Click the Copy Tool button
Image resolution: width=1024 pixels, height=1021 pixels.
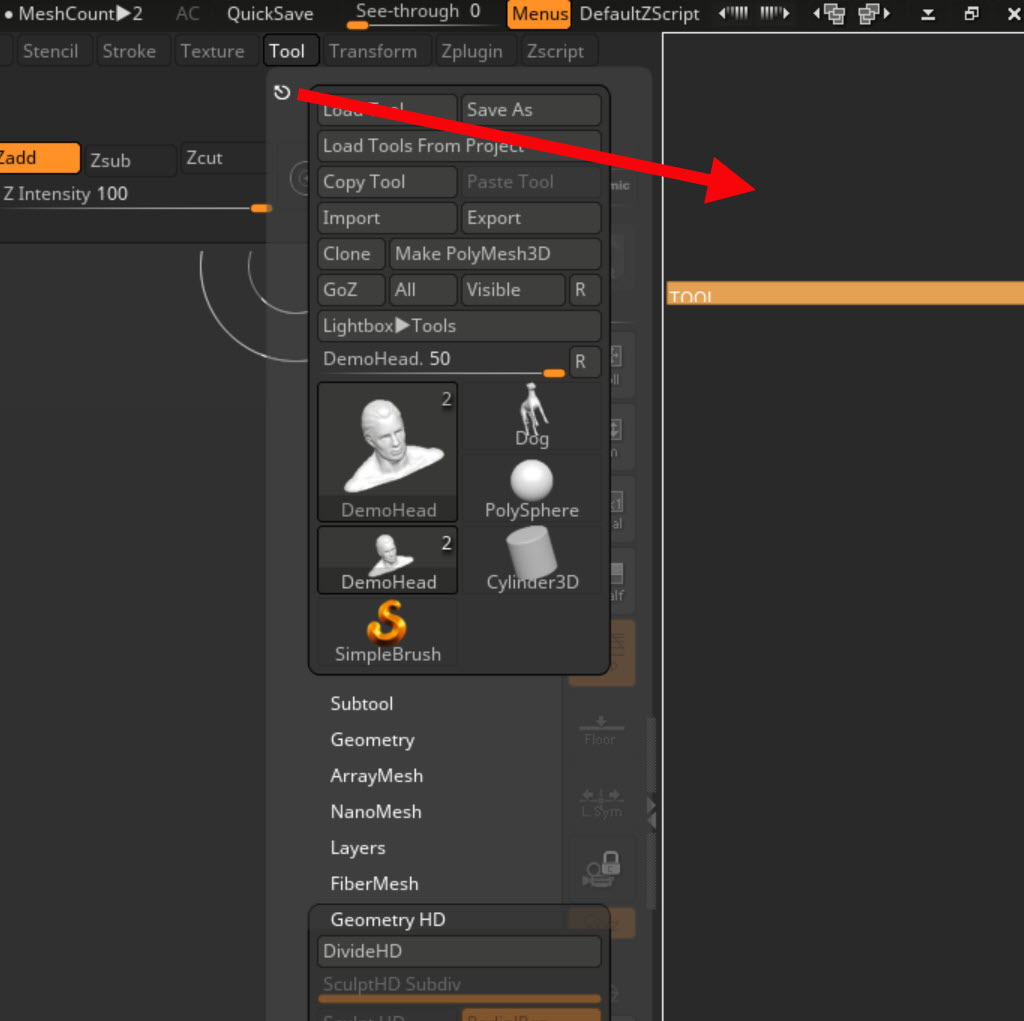point(387,182)
